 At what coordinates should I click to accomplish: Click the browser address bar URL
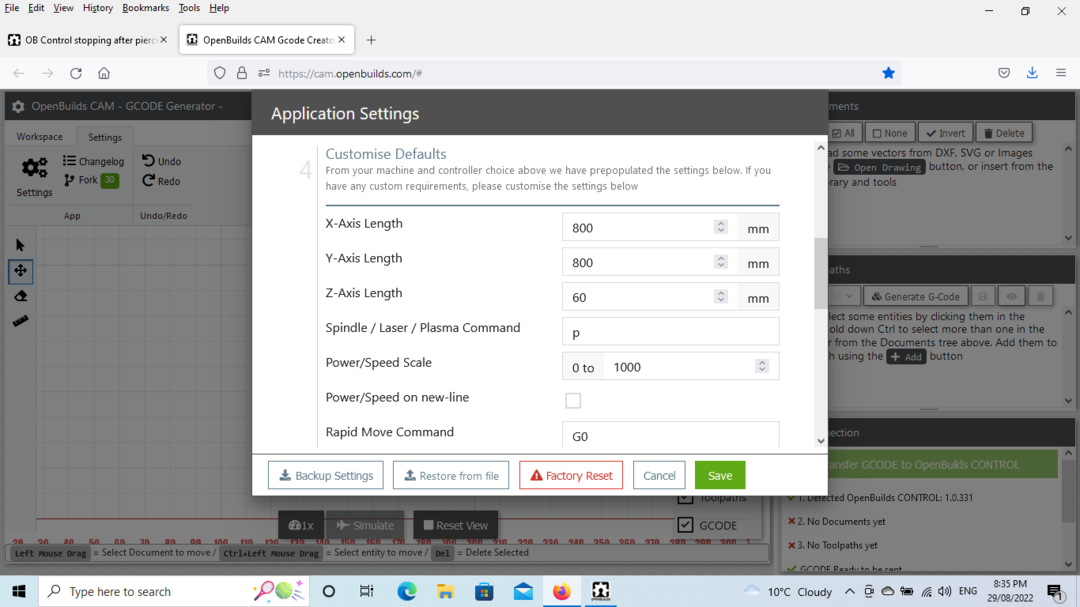350,74
